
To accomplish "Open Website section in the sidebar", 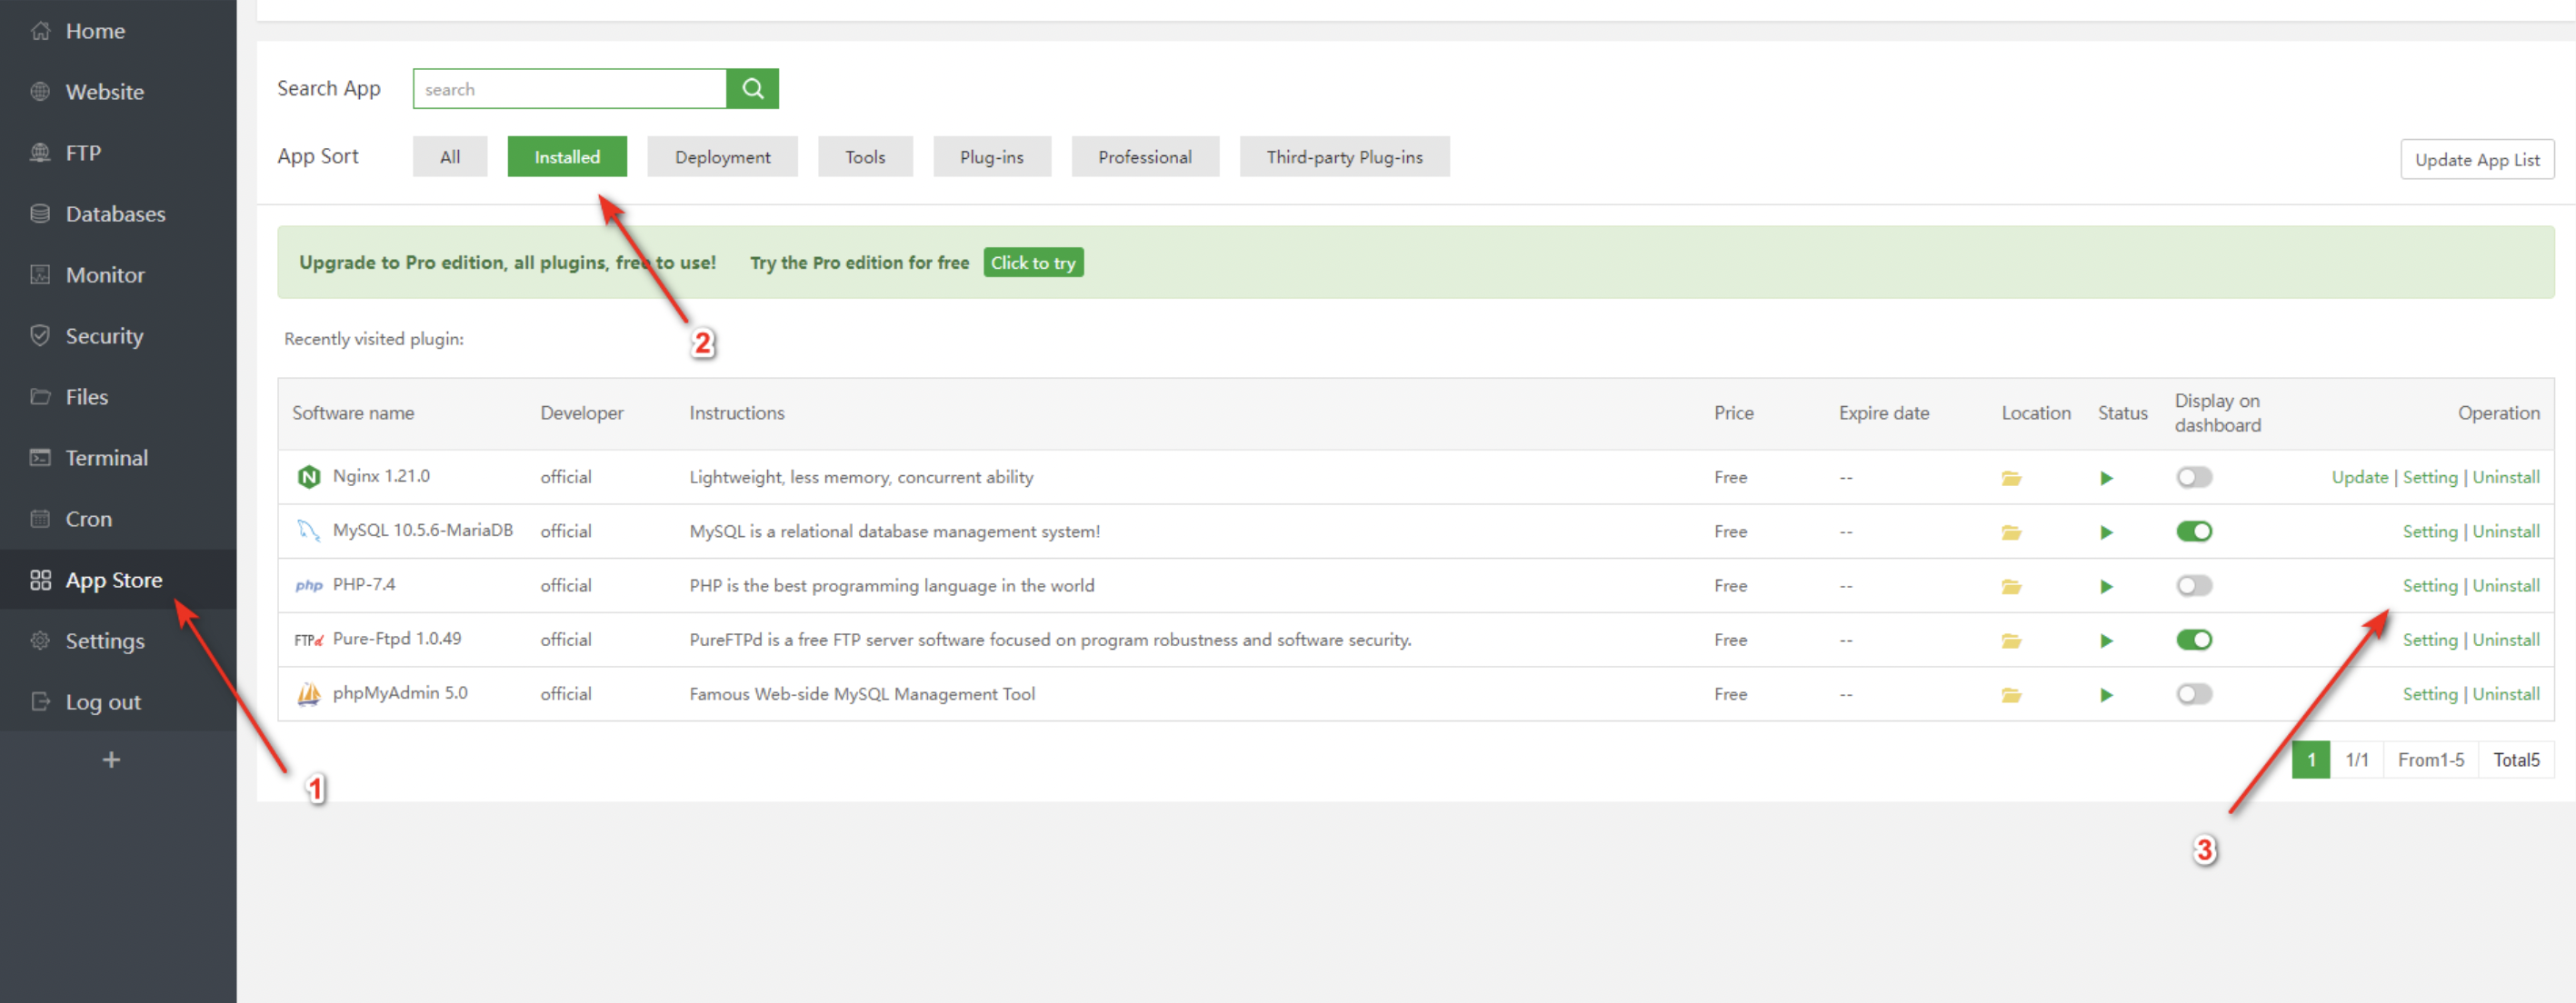I will (104, 92).
